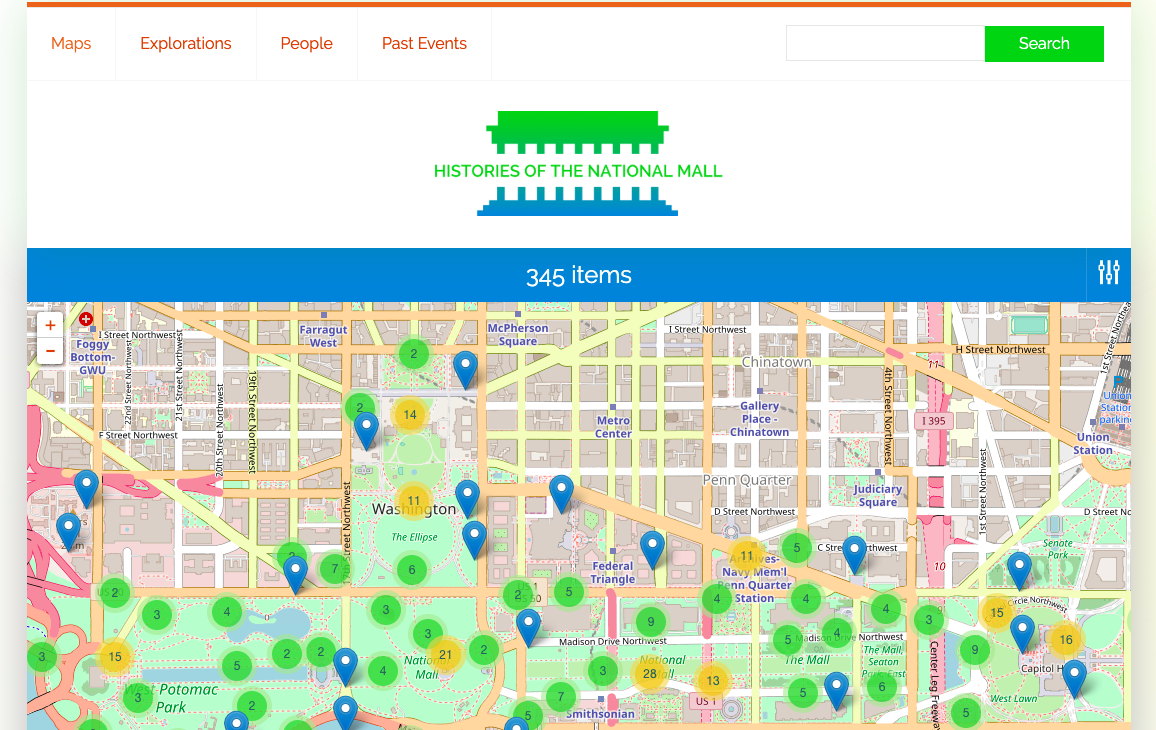Click the green Search button
This screenshot has height=730, width=1156.
coord(1044,44)
